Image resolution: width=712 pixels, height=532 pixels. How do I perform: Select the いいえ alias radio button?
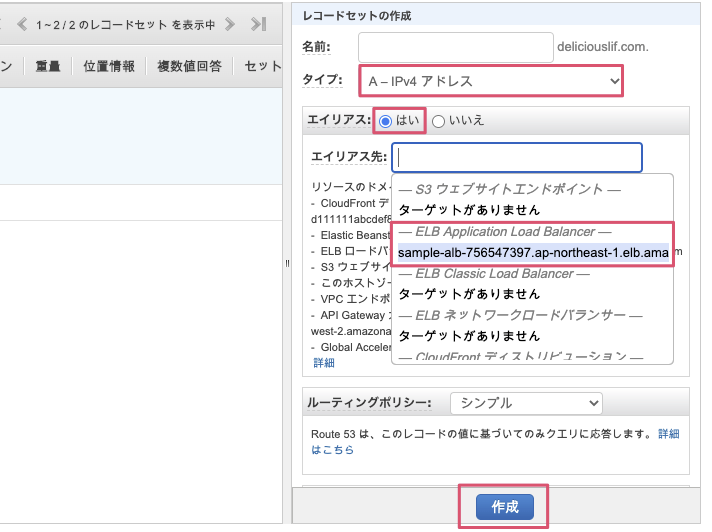pos(439,120)
